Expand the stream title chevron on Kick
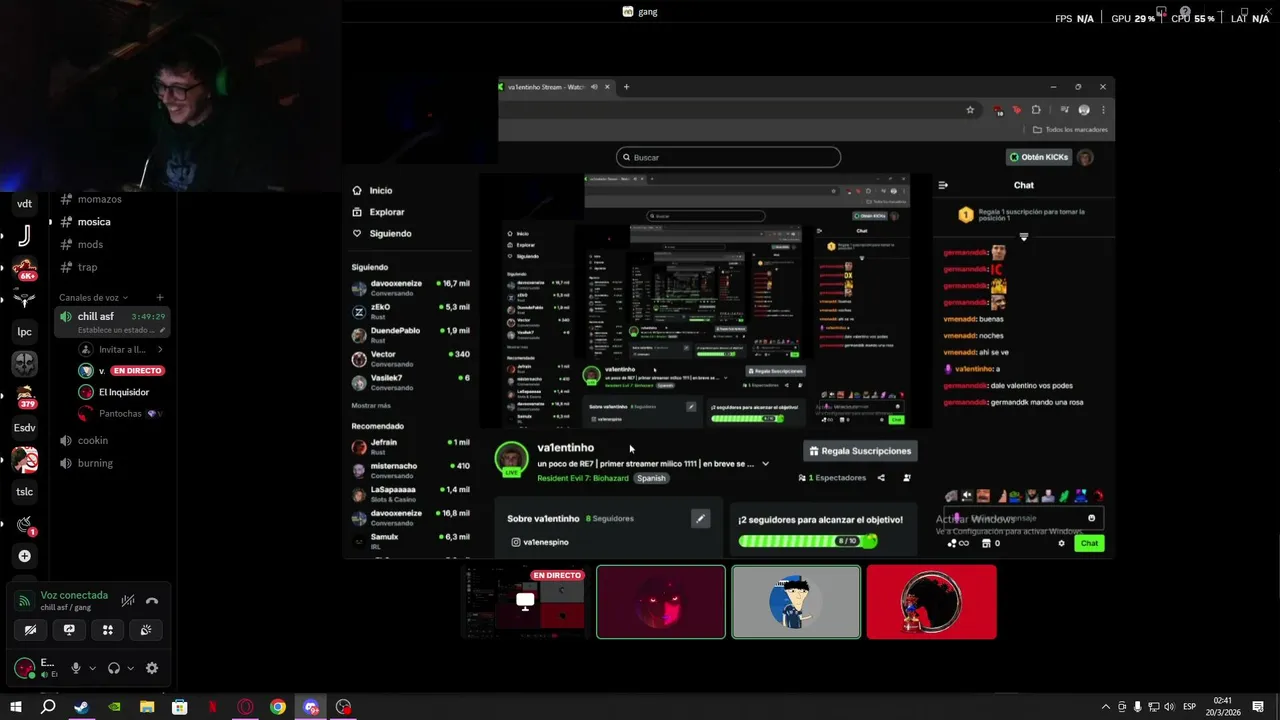 [765, 464]
